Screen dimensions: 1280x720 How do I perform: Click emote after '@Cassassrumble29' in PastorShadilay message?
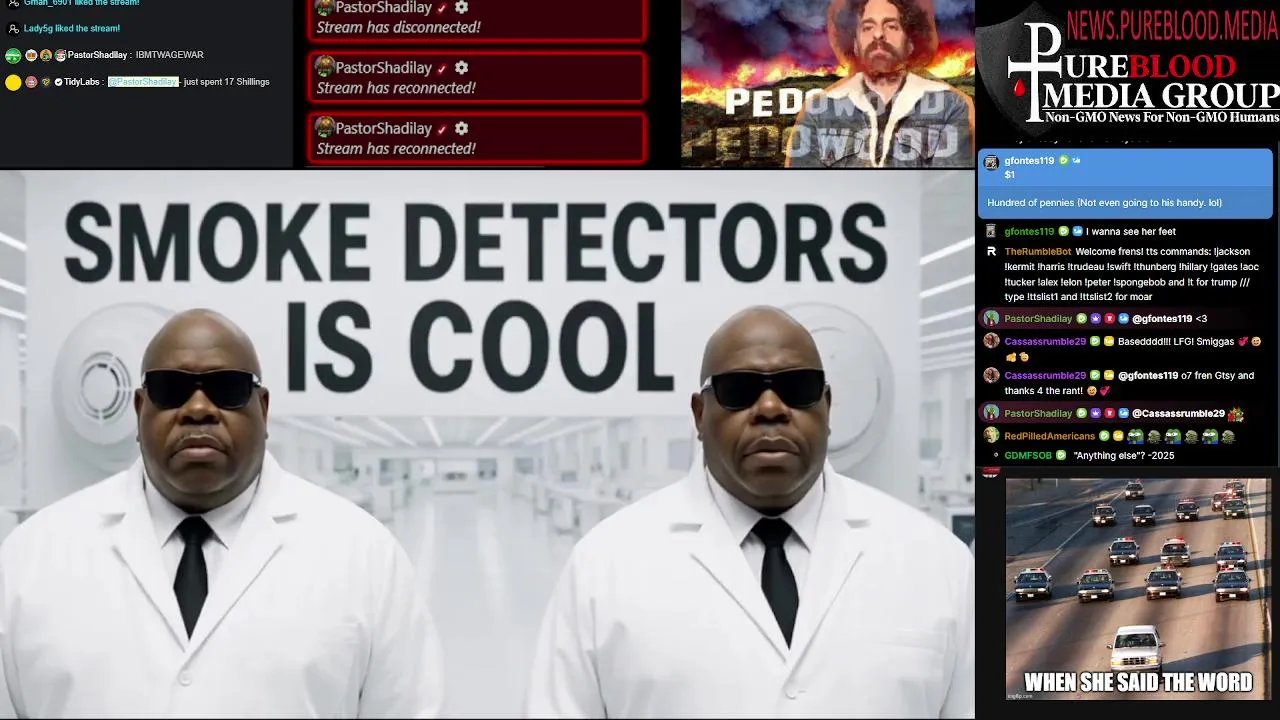coord(1235,413)
